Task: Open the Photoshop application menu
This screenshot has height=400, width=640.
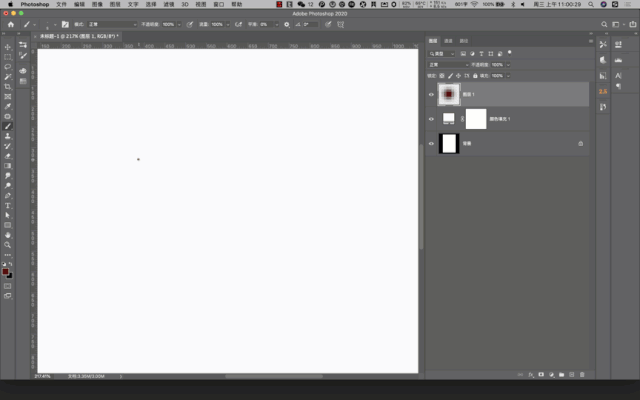Action: [35, 4]
